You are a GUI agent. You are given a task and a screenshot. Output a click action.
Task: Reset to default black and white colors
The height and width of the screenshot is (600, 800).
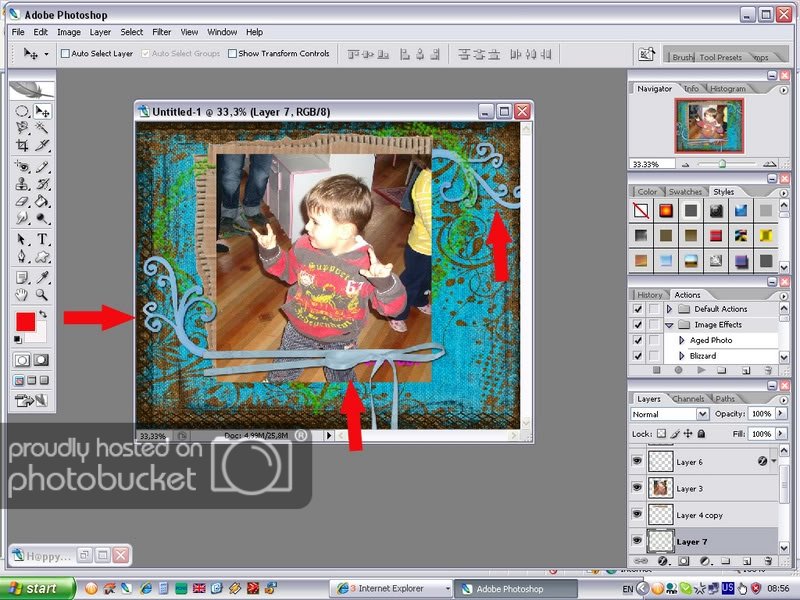click(17, 339)
